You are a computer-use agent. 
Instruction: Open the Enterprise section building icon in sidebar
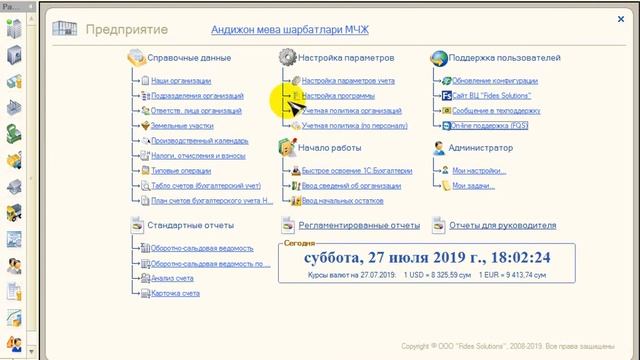pos(14,29)
